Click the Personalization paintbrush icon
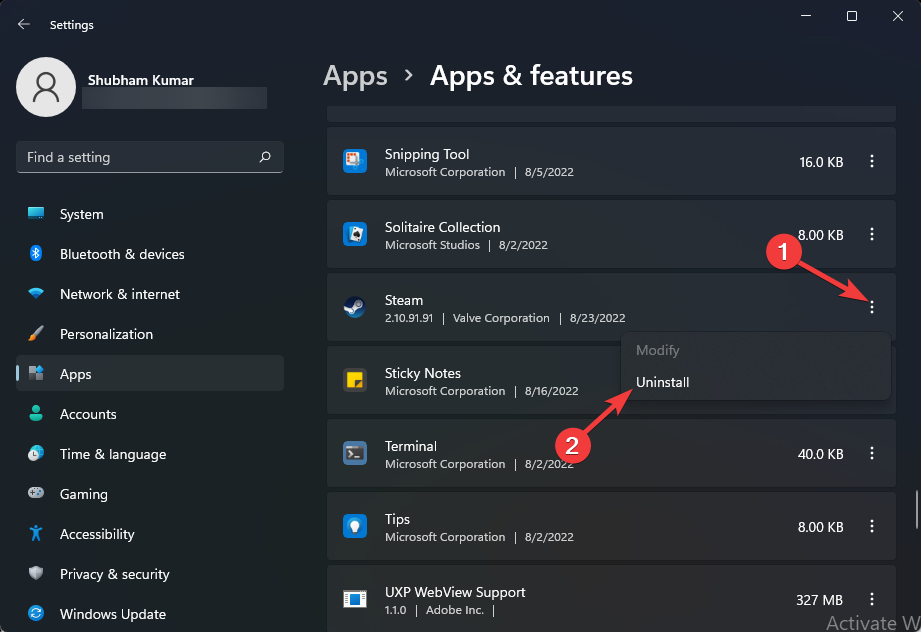921x632 pixels. [36, 334]
